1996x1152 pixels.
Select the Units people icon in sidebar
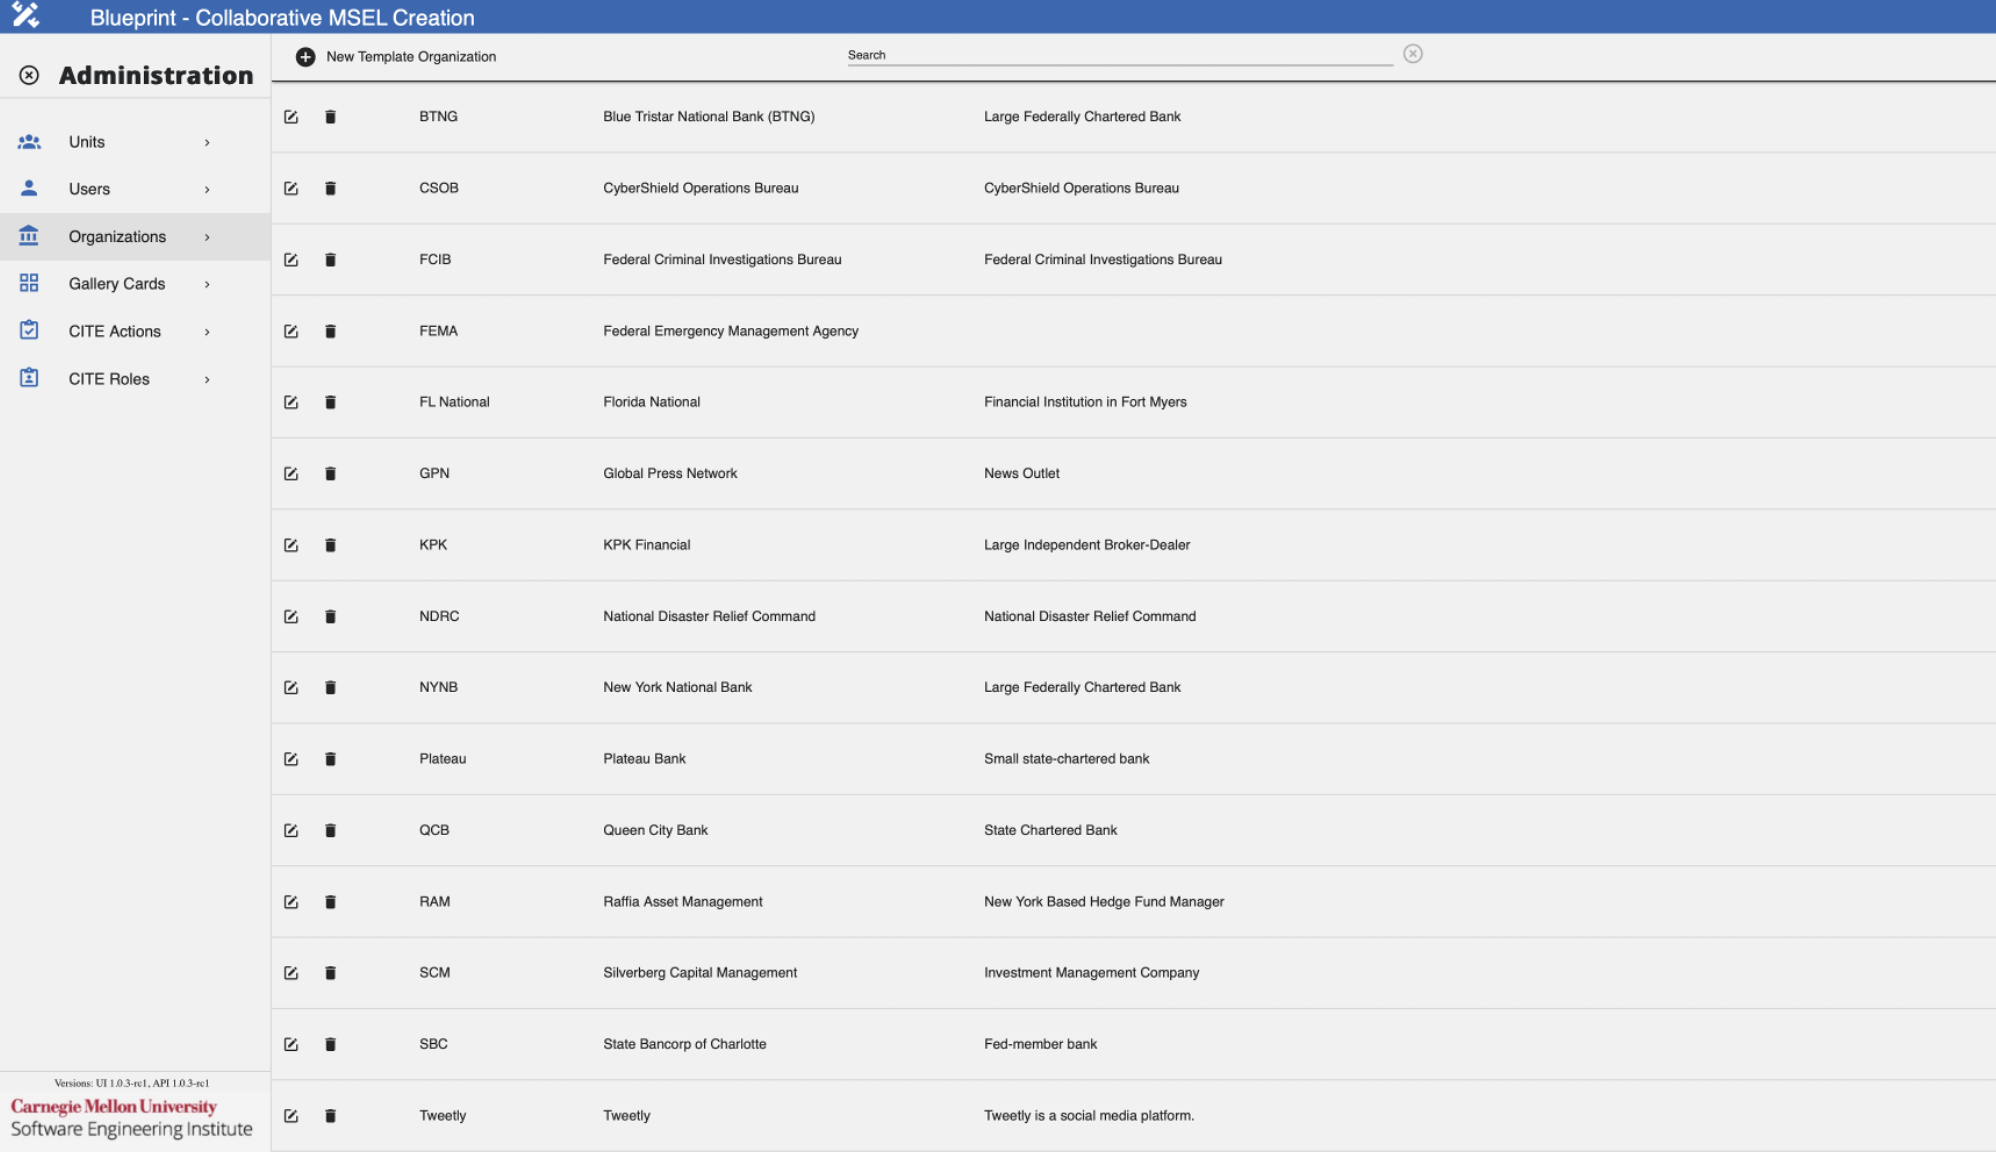pos(29,141)
